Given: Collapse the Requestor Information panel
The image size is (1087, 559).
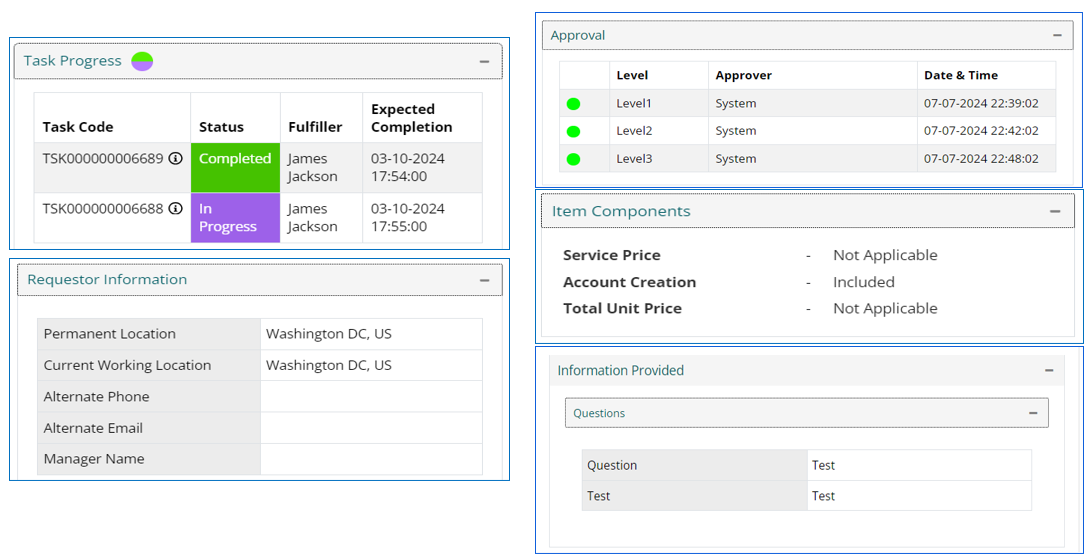Looking at the screenshot, I should coord(484,280).
